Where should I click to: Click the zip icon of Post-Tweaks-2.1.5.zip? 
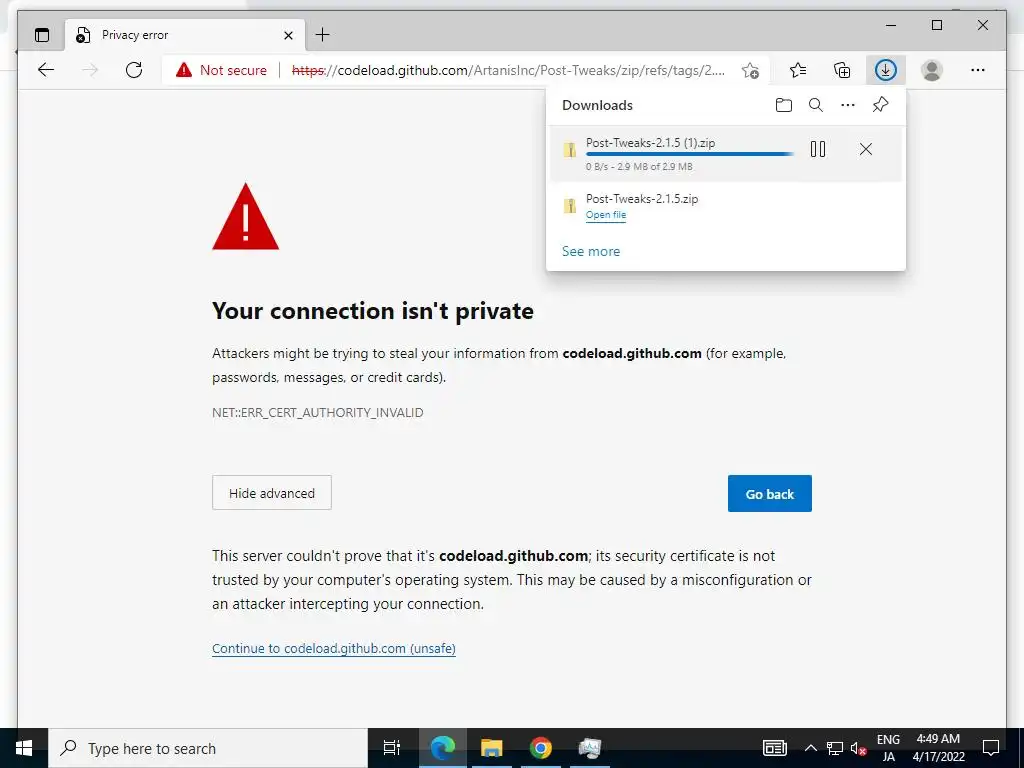[x=570, y=206]
